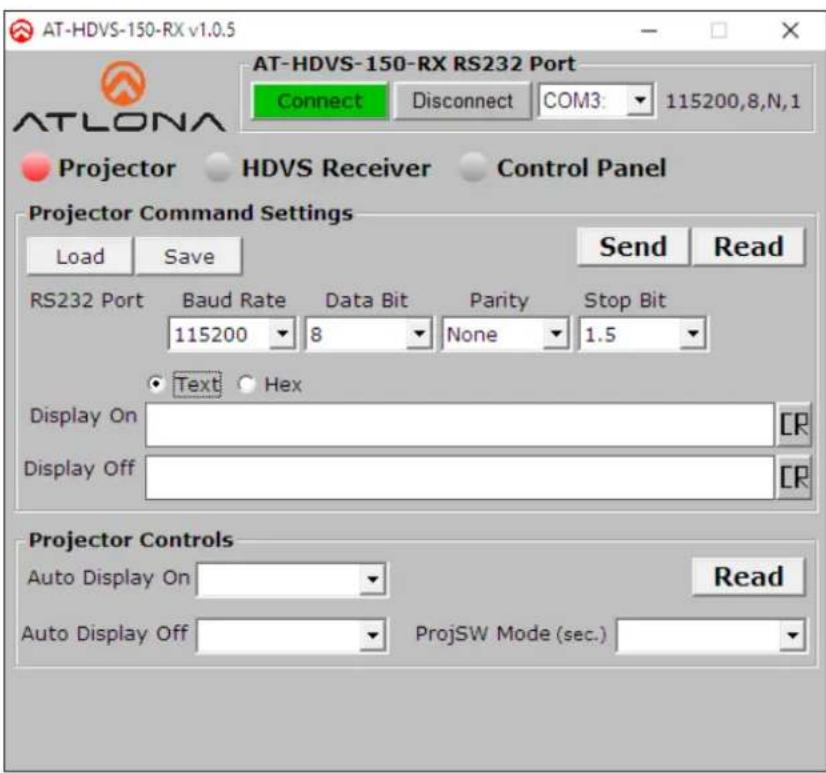
Task: Click CR button beside Display Off field
Action: (794, 477)
